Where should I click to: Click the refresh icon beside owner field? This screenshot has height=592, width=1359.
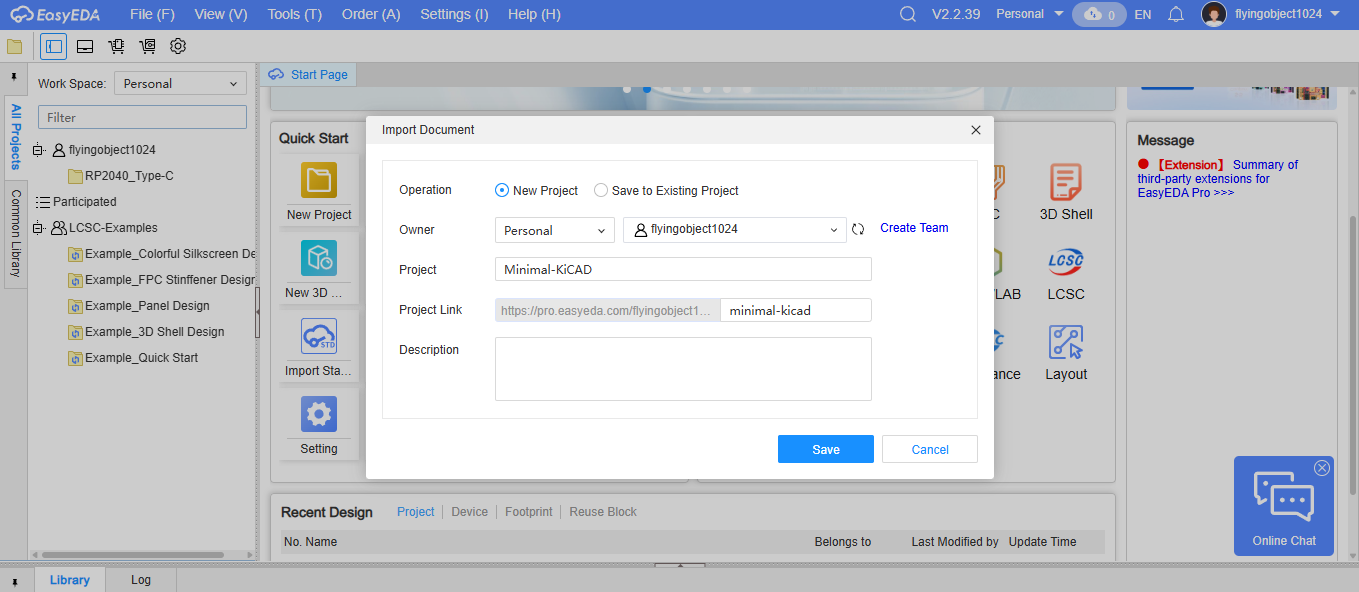(858, 230)
